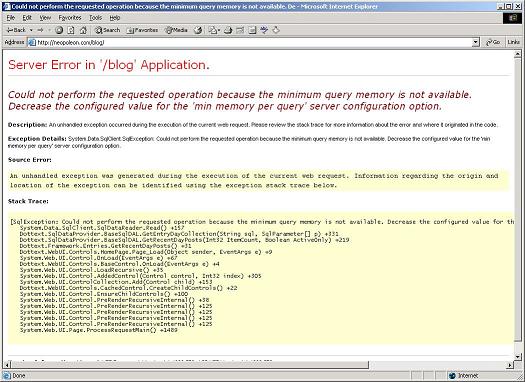Refresh the current page
Screen dimensions: 525x382
pos(71,30)
